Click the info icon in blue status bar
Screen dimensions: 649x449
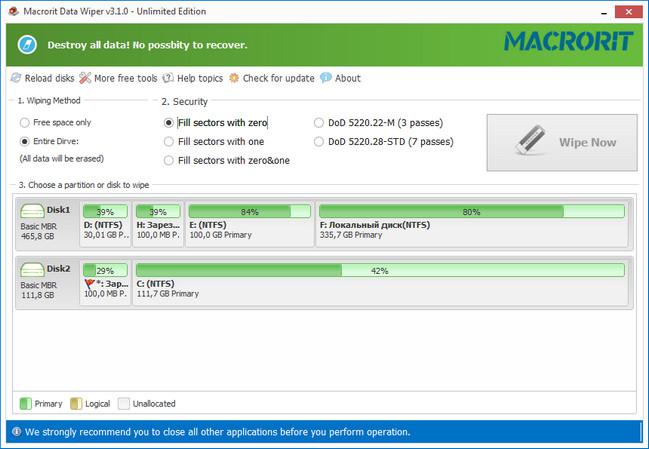(x=17, y=432)
